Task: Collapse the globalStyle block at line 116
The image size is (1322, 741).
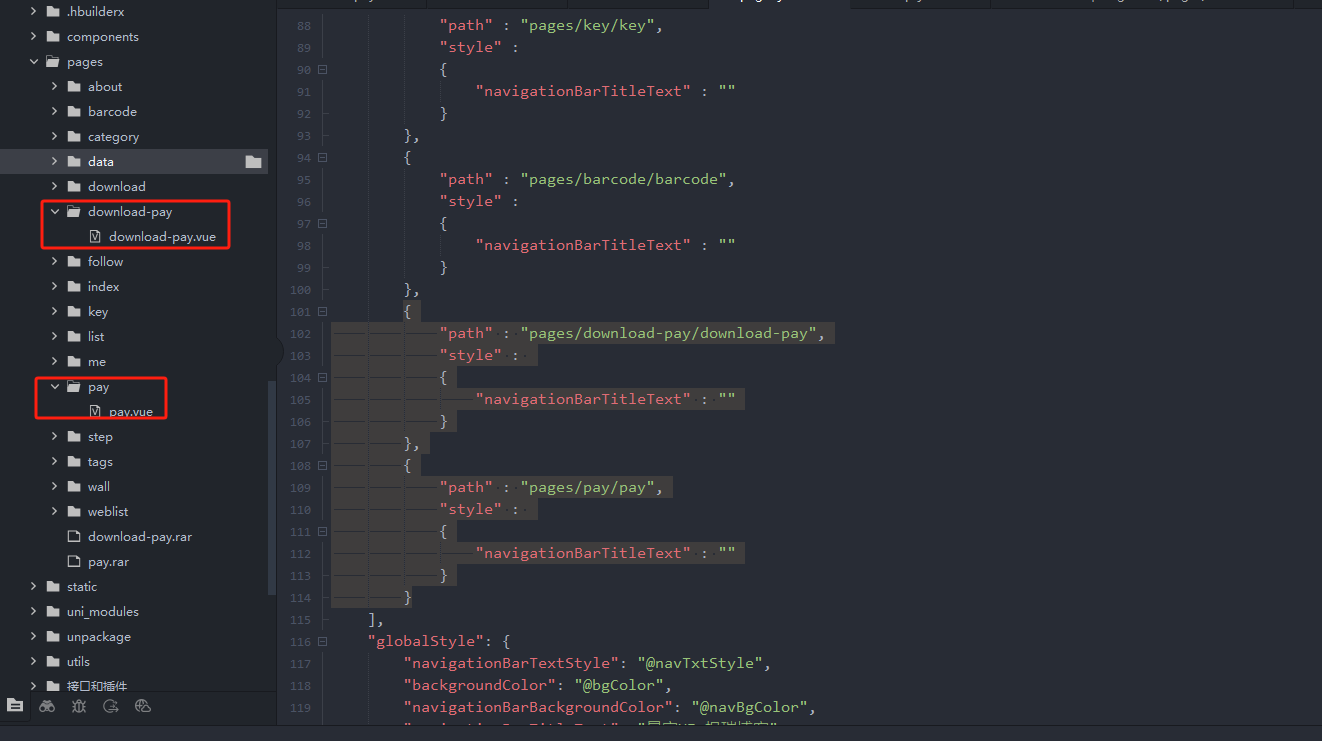Action: pyautogui.click(x=322, y=641)
